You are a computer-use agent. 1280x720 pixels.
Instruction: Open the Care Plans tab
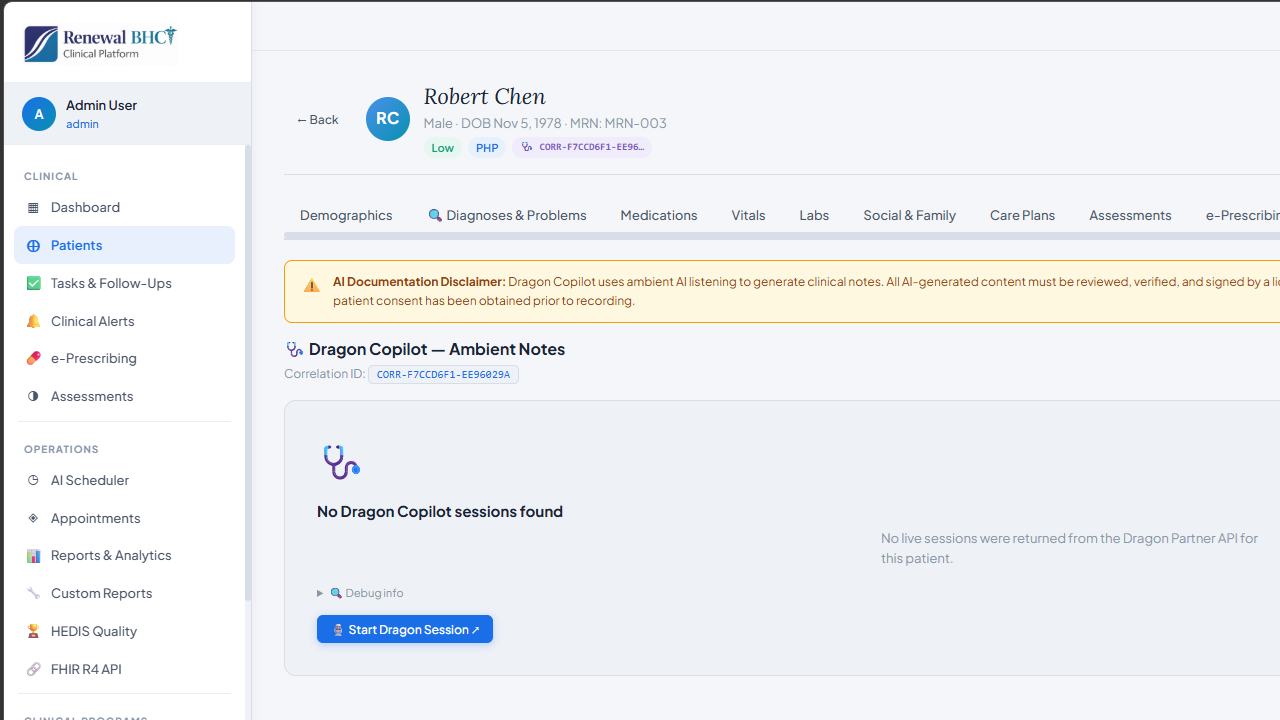[1022, 215]
